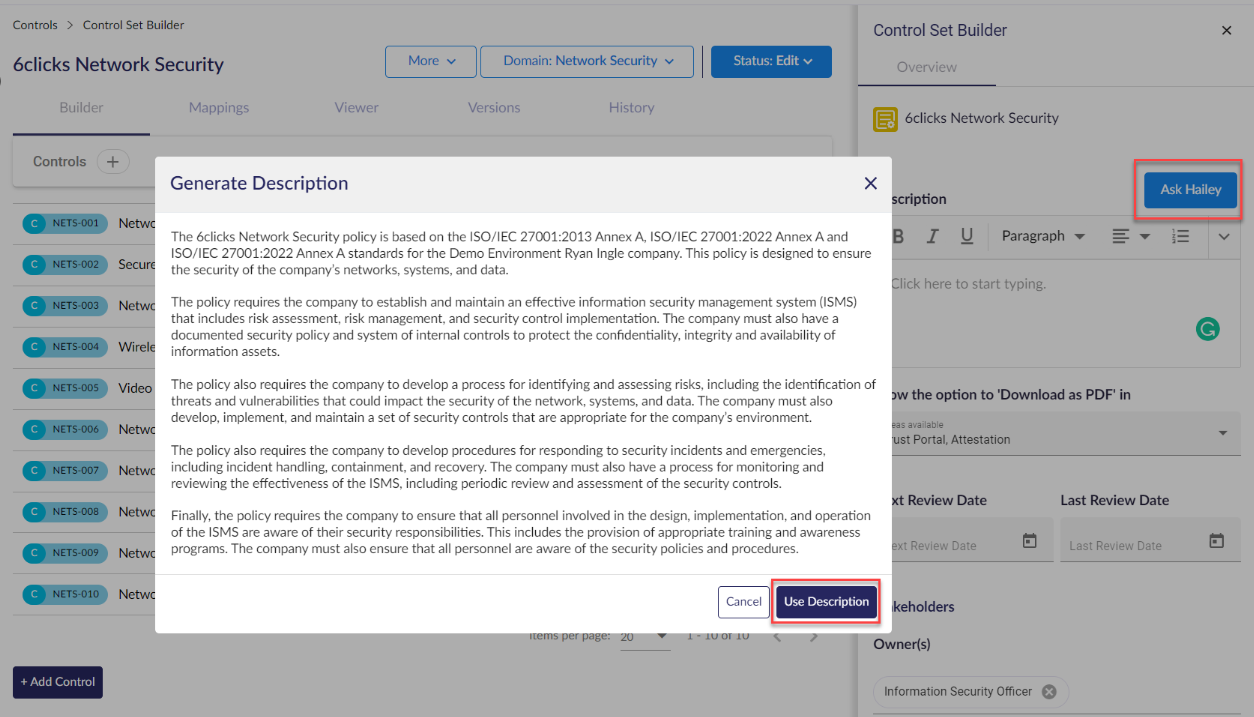1254x717 pixels.
Task: Cancel the generated description
Action: pos(743,602)
